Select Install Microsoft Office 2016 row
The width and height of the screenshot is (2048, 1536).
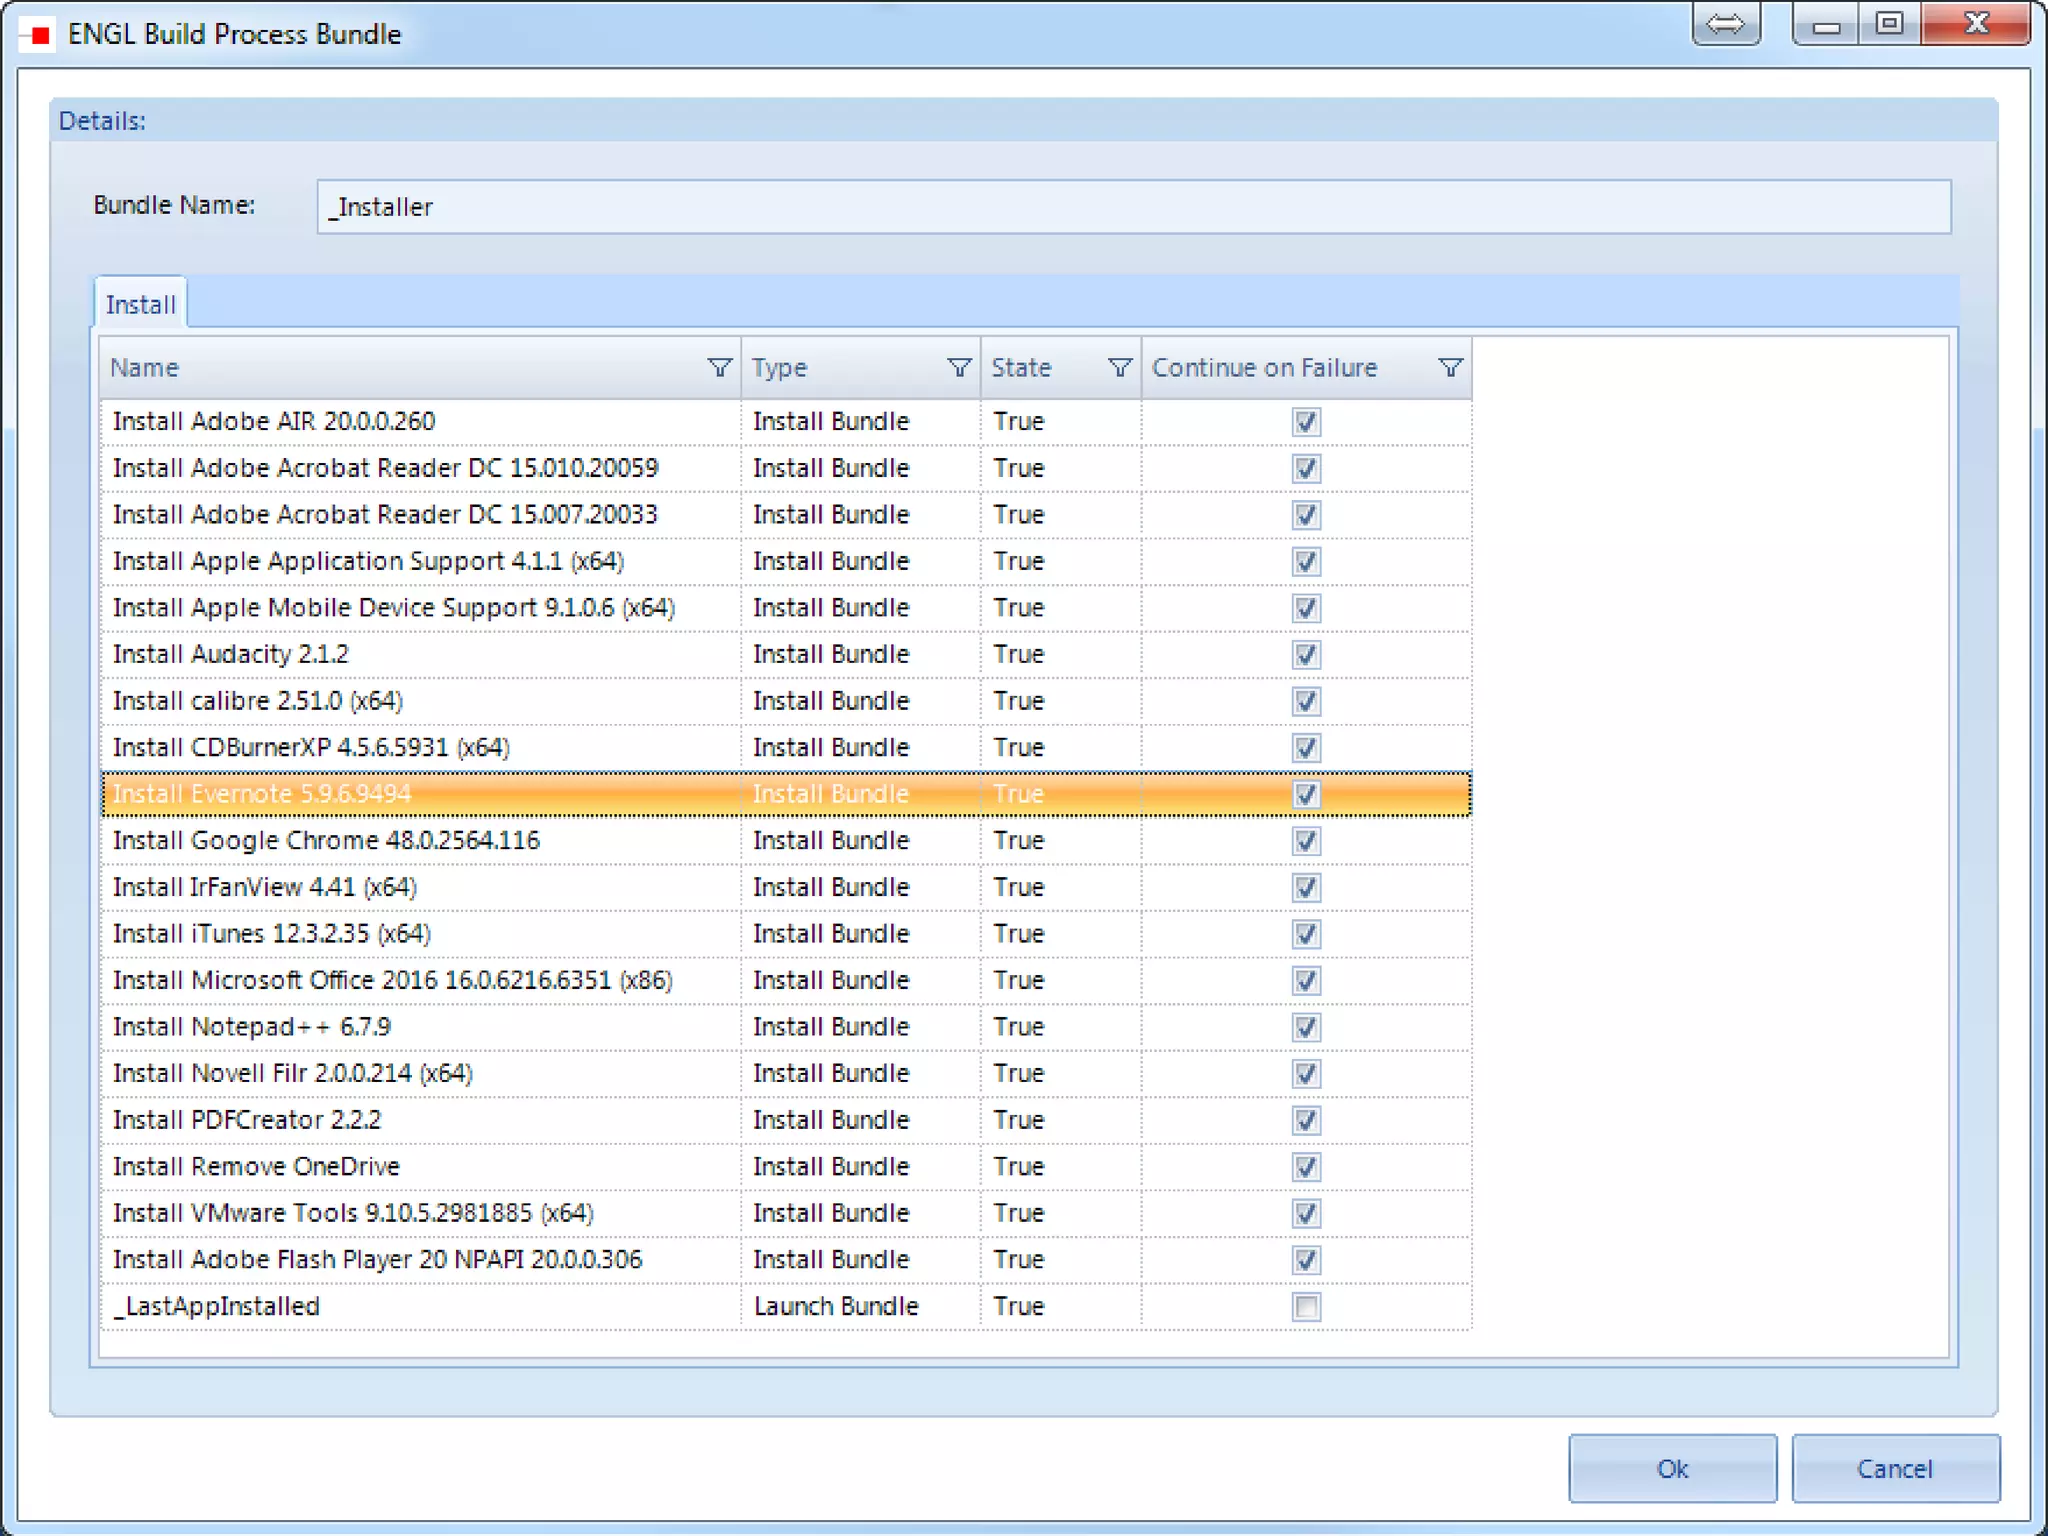786,980
